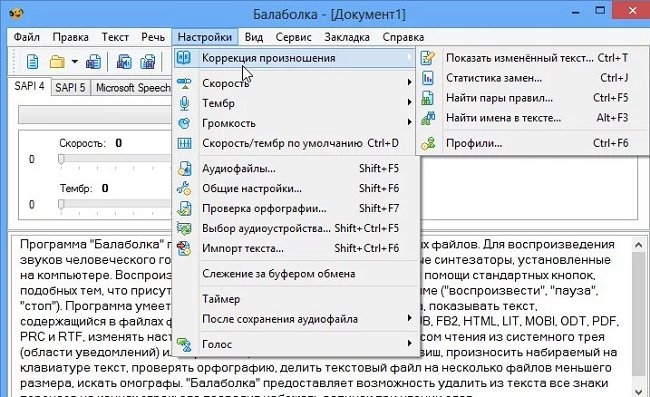Click the split audio files toolbar icon
The height and width of the screenshot is (397, 650).
148,62
